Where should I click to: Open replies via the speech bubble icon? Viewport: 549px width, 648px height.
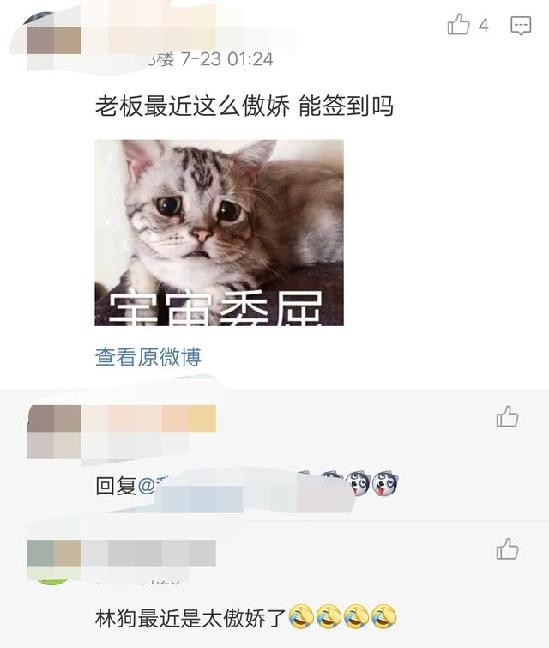(520, 26)
